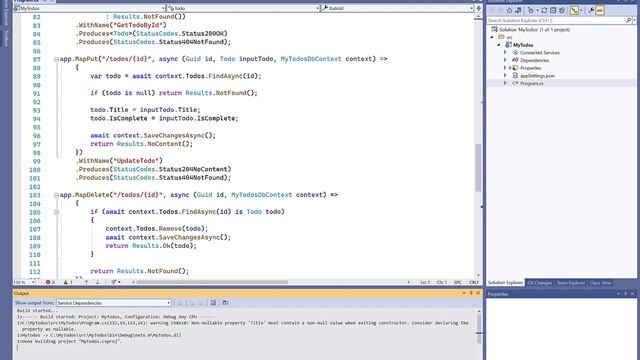This screenshot has width=640, height=360.
Task: Click the Toolbox side tab
Action: [6, 38]
